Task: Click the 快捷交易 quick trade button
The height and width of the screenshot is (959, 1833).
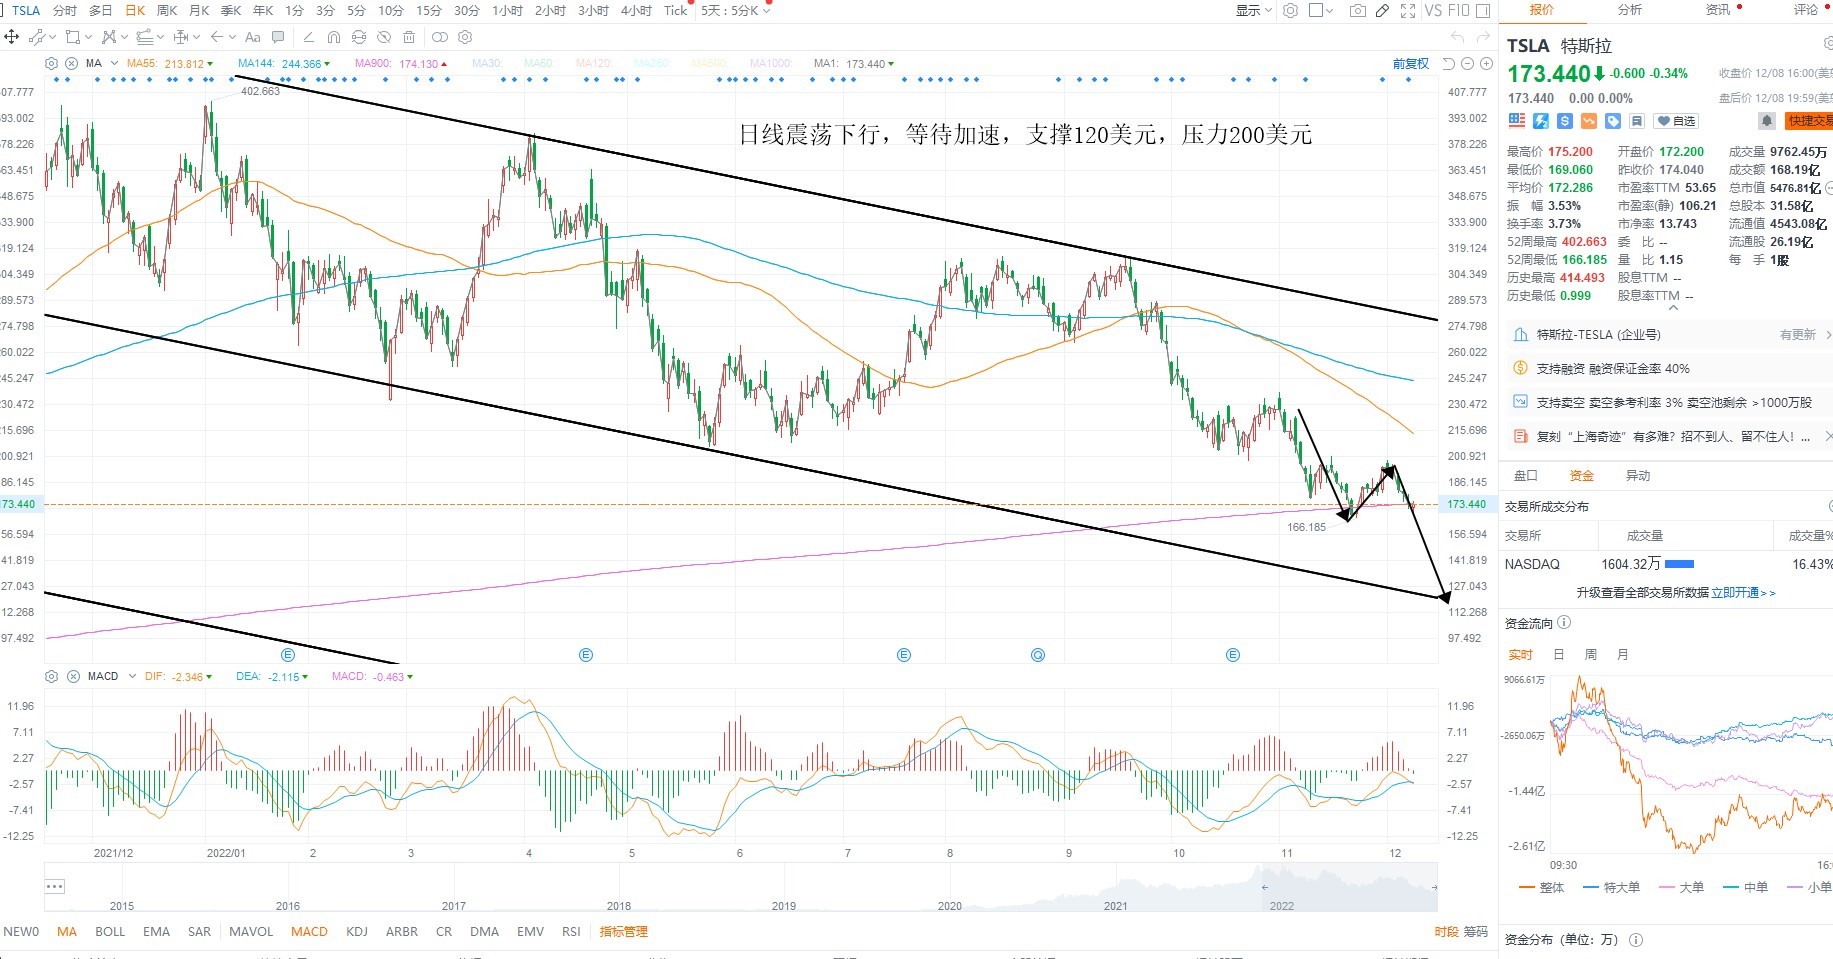Action: 1808,121
